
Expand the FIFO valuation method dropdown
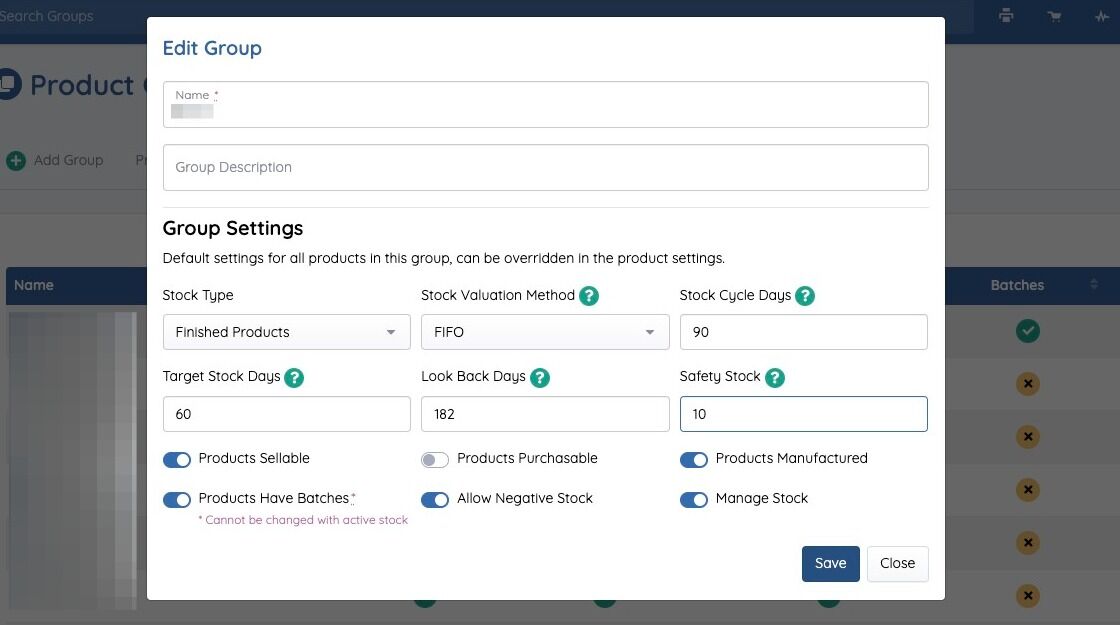pyautogui.click(x=545, y=332)
